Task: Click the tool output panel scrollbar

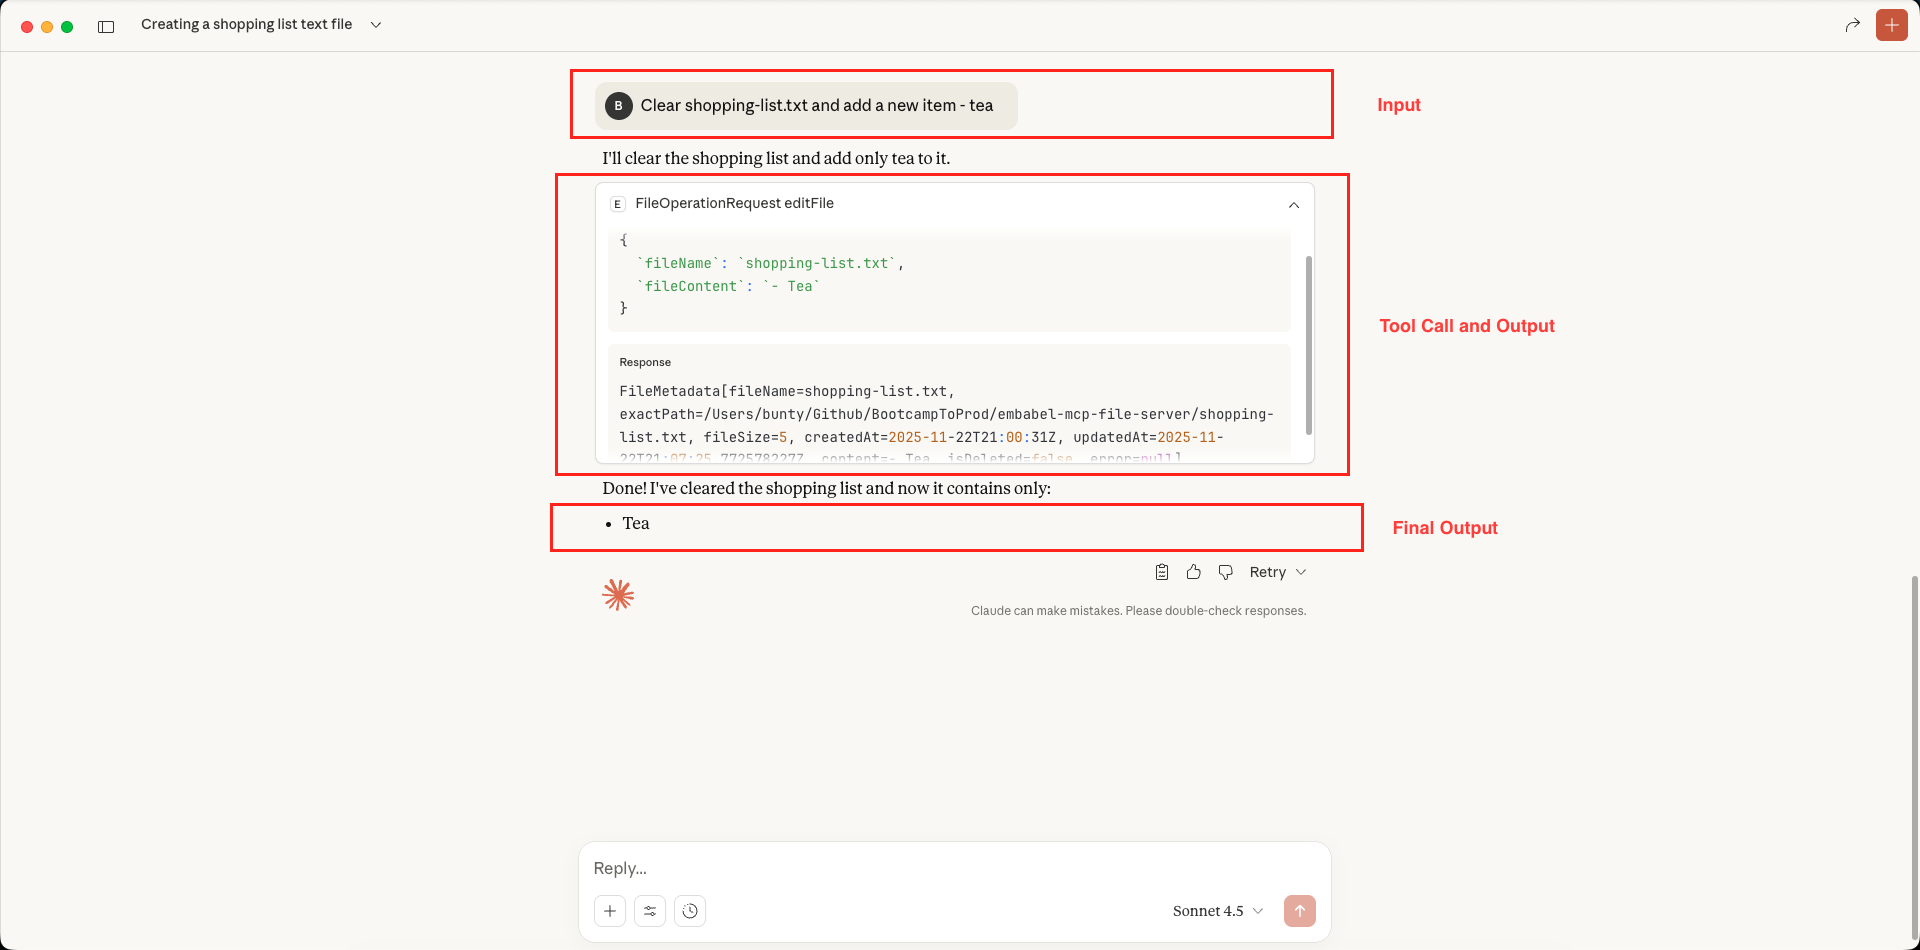Action: pyautogui.click(x=1308, y=345)
